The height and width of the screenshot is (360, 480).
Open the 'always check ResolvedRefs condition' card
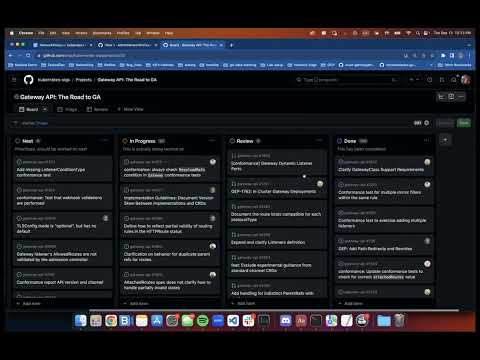pyautogui.click(x=170, y=169)
